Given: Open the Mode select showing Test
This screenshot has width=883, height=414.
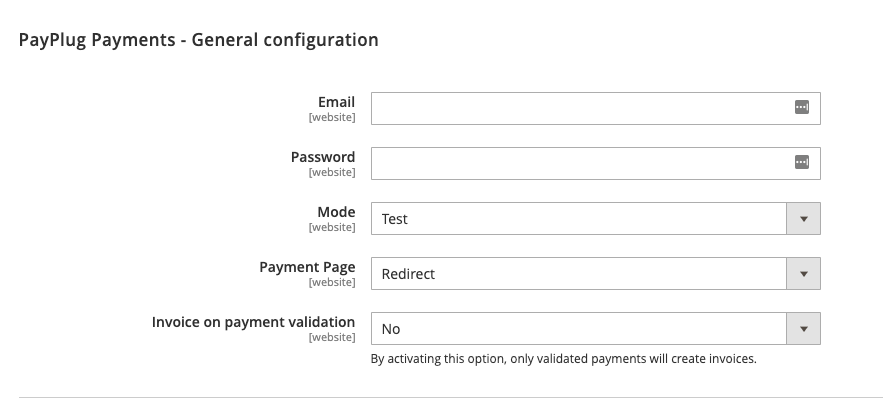Looking at the screenshot, I should [x=580, y=218].
